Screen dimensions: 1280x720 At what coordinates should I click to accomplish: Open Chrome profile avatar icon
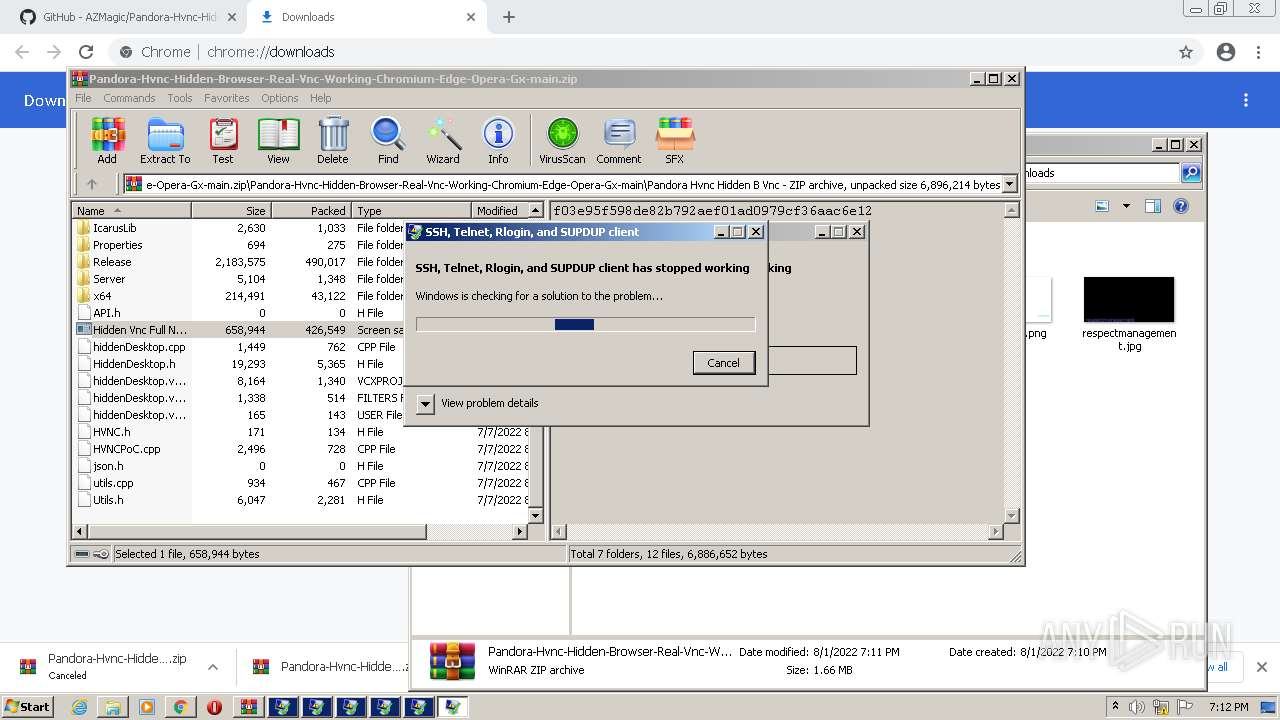(x=1226, y=52)
